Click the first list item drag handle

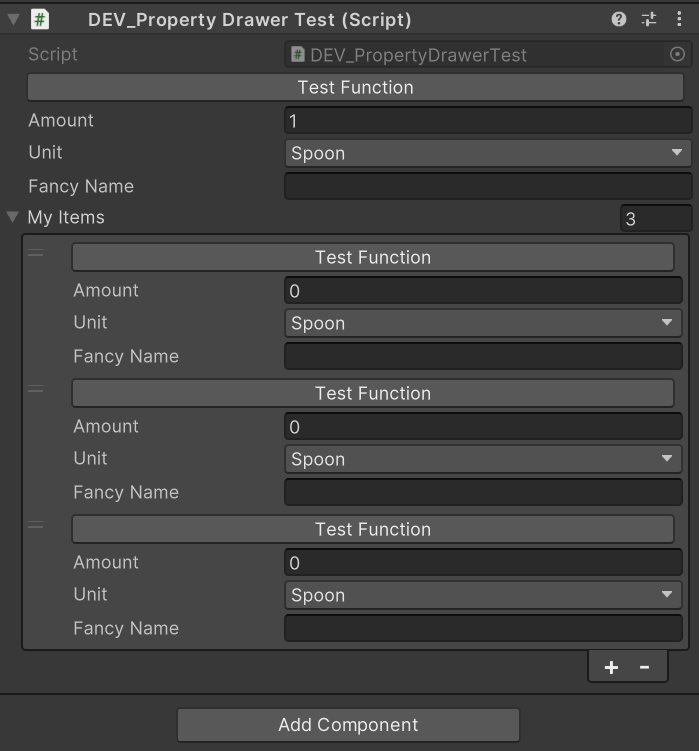(36, 253)
